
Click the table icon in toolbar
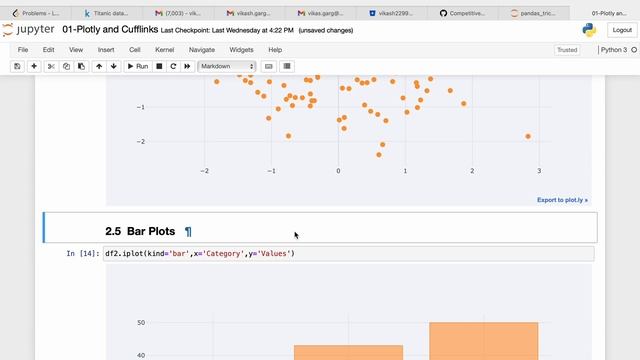tap(287, 66)
